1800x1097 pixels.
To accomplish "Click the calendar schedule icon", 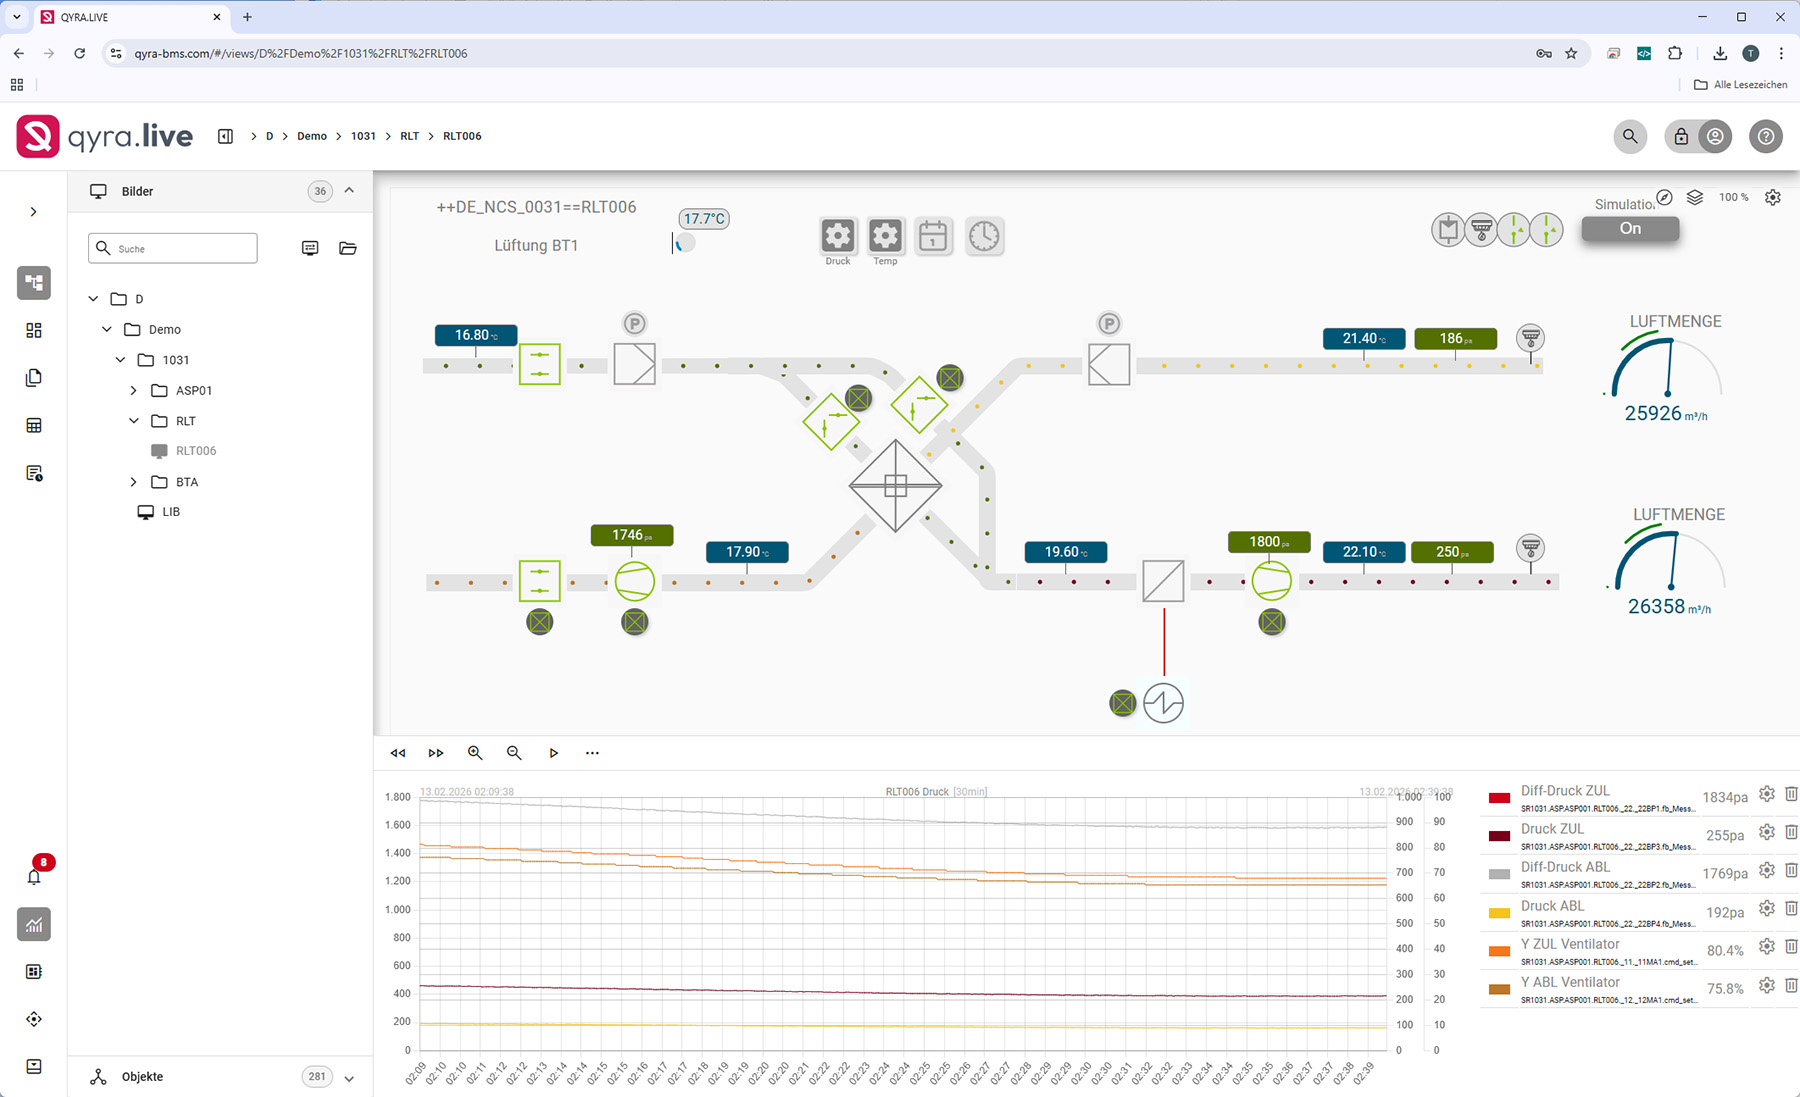I will 933,236.
